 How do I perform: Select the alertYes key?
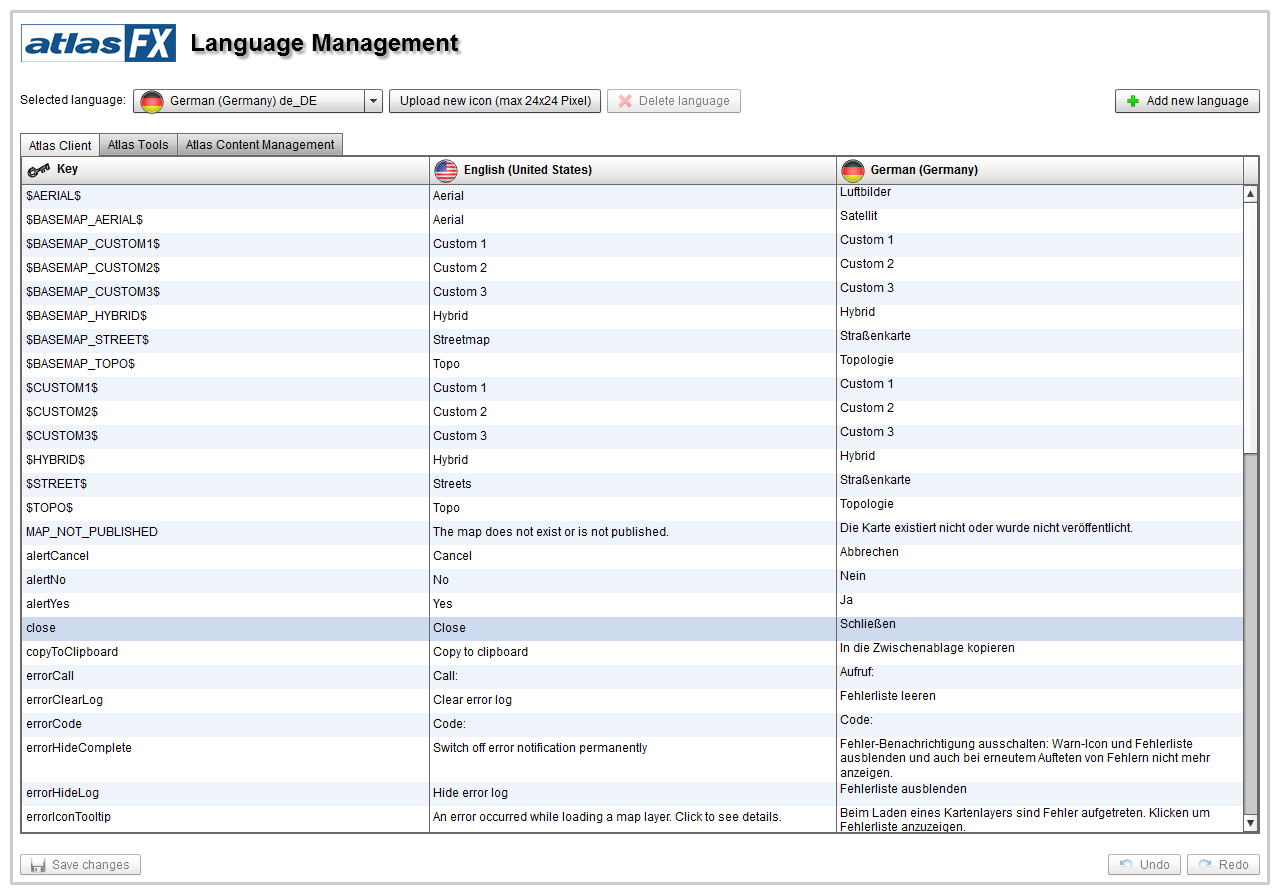click(x=48, y=604)
